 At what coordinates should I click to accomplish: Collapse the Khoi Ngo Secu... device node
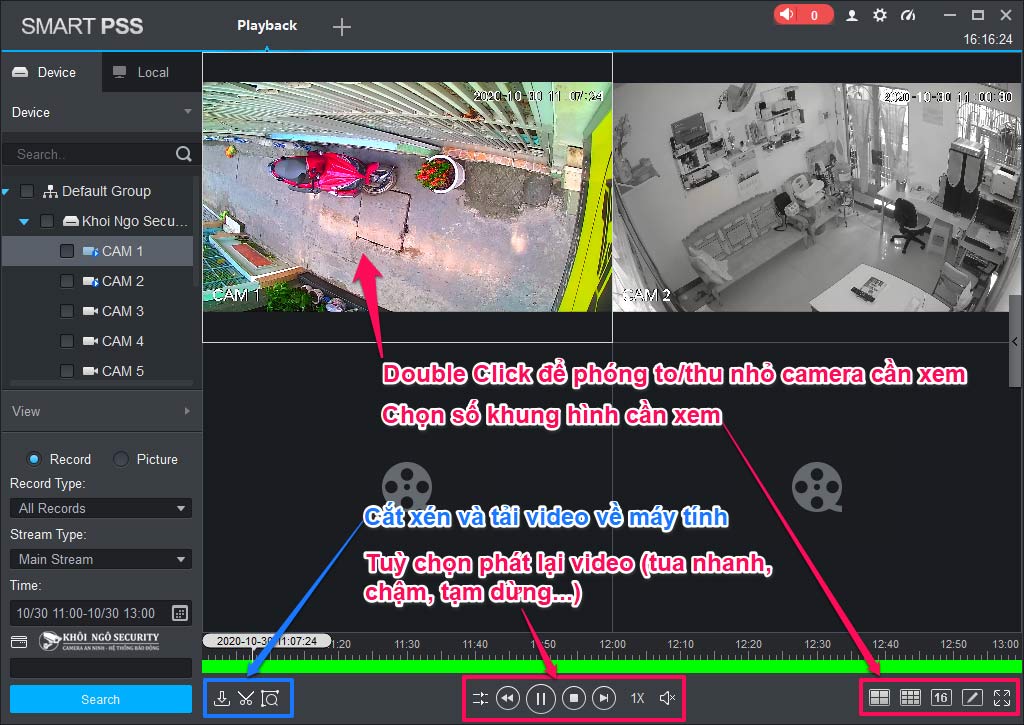(24, 222)
